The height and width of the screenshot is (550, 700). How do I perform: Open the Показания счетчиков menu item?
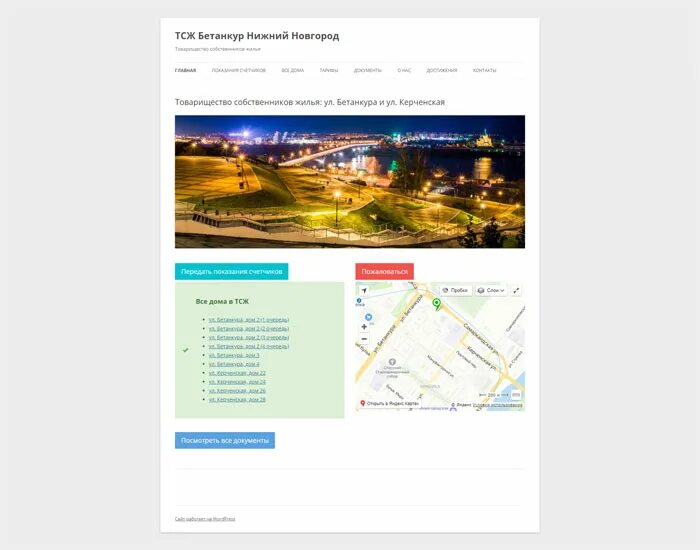238,71
